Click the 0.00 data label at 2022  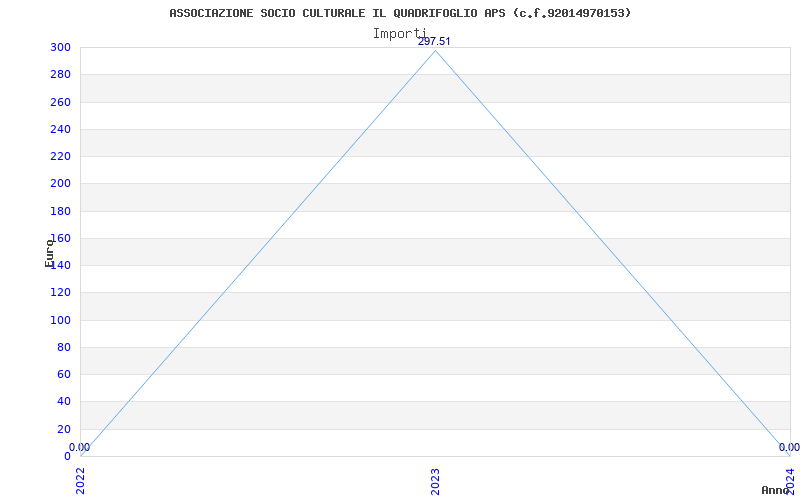pos(80,447)
